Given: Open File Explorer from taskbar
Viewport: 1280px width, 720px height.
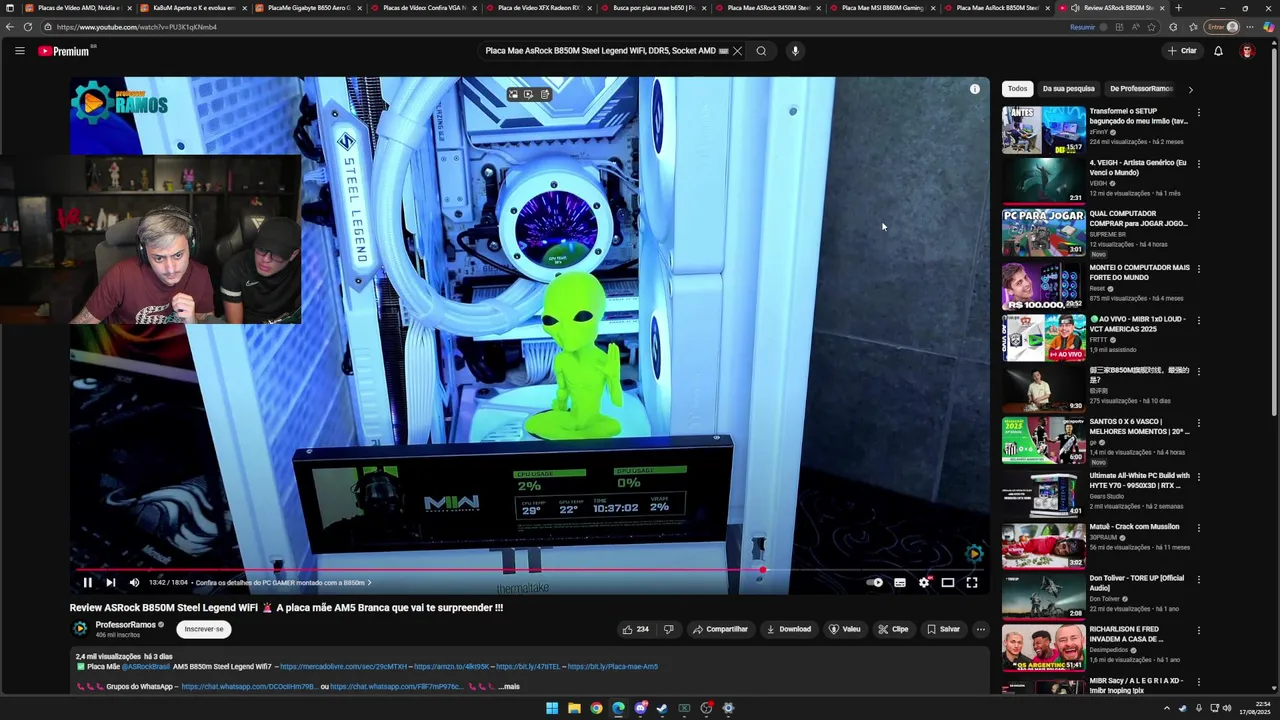Looking at the screenshot, I should pos(574,708).
